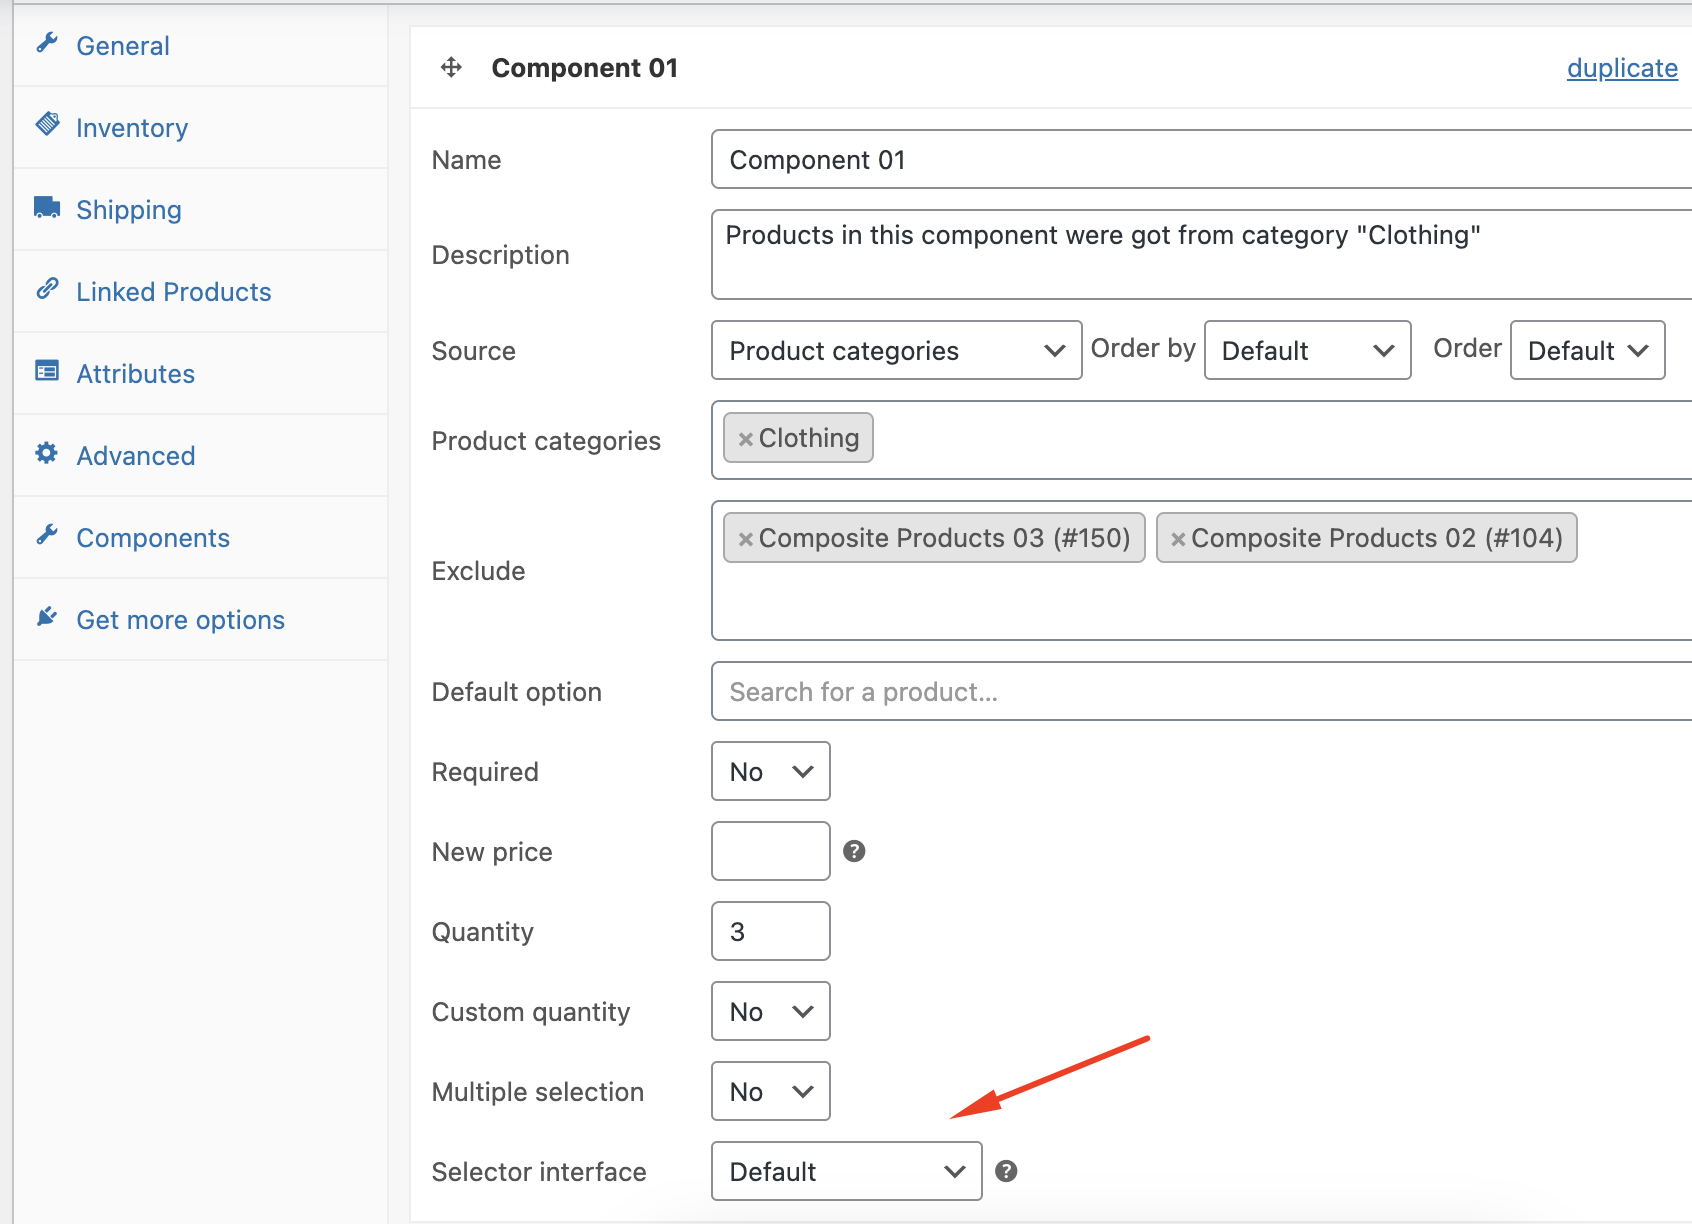Click the gear icon next to Advanced
The image size is (1692, 1224).
47,453
